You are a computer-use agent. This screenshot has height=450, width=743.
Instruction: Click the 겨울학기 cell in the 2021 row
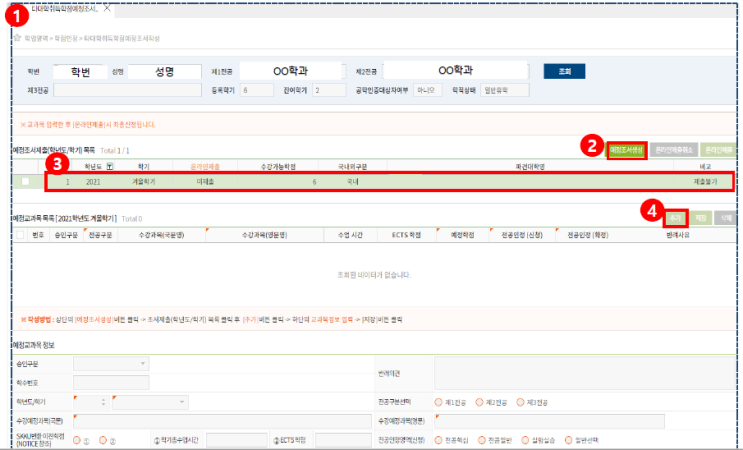point(144,181)
